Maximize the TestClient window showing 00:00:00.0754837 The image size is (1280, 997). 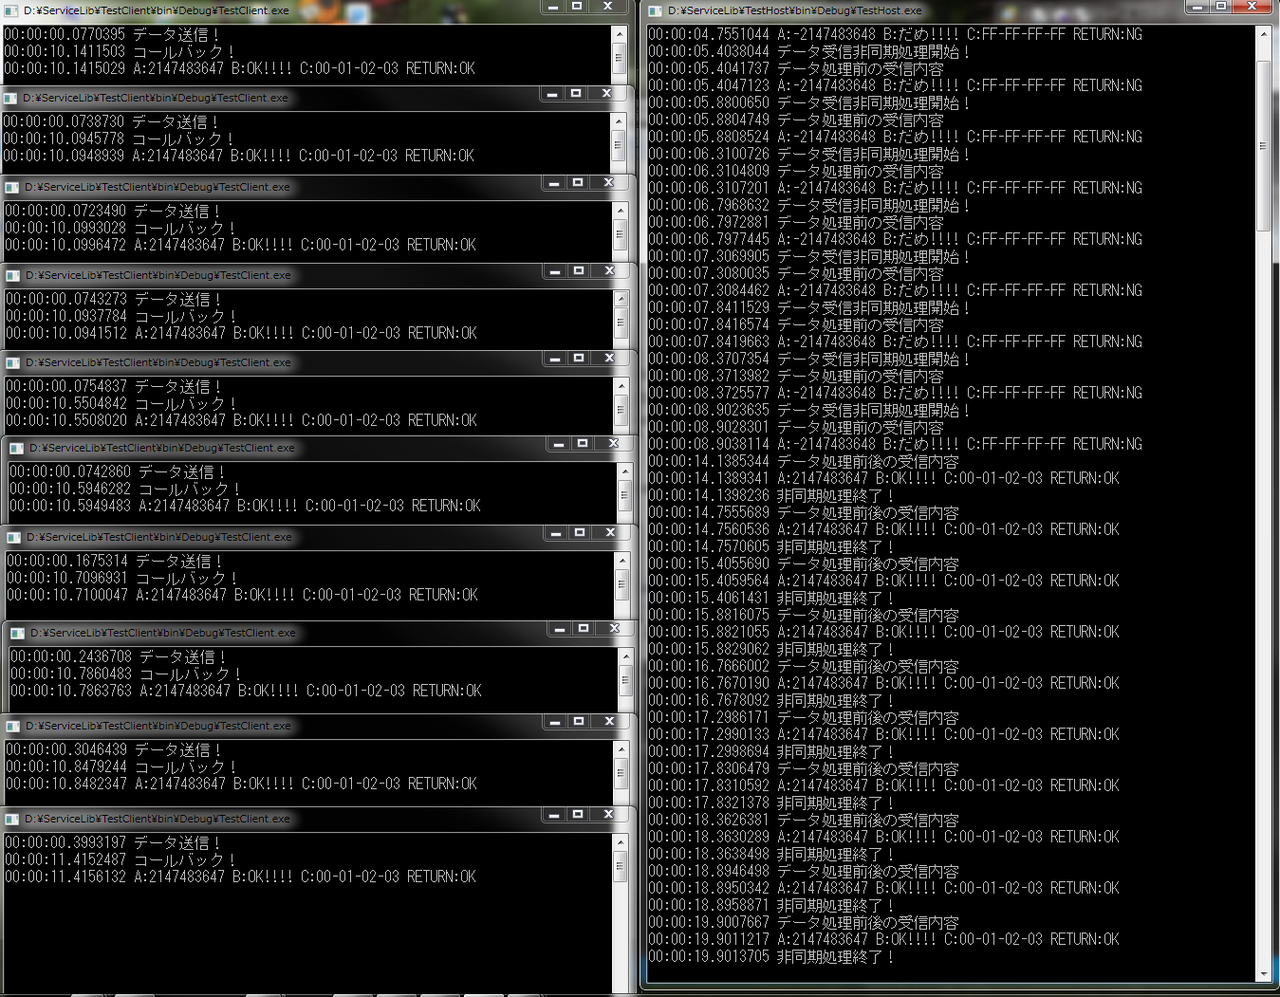(x=578, y=358)
